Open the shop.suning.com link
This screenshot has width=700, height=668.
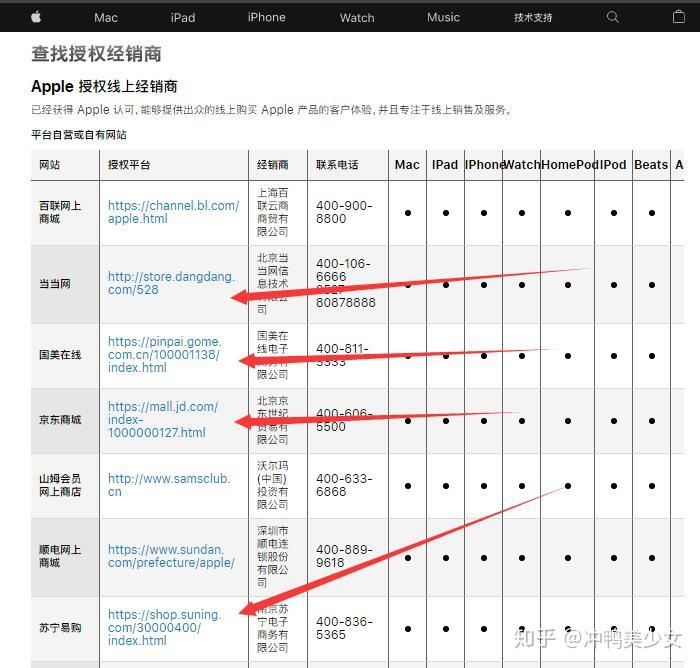165,627
